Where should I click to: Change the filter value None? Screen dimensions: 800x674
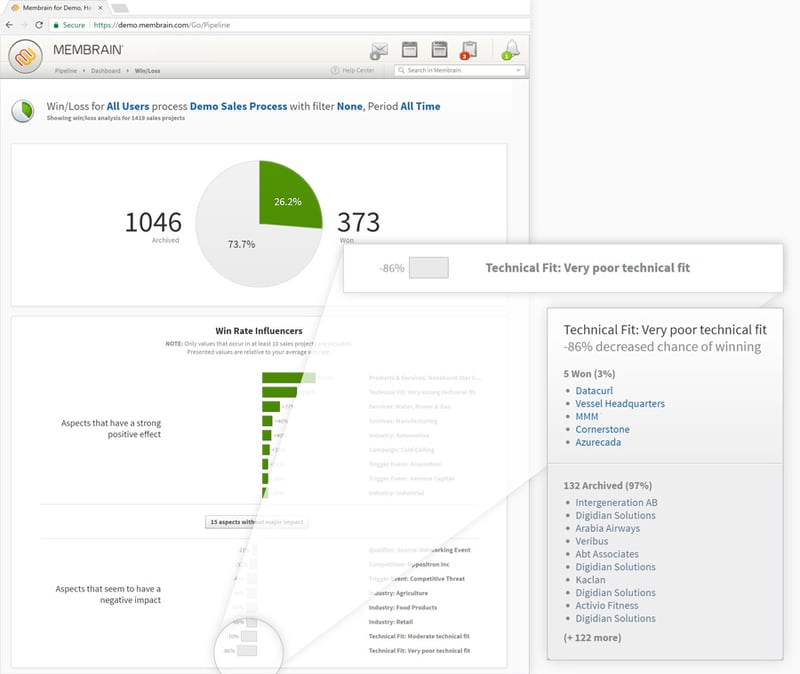349,106
